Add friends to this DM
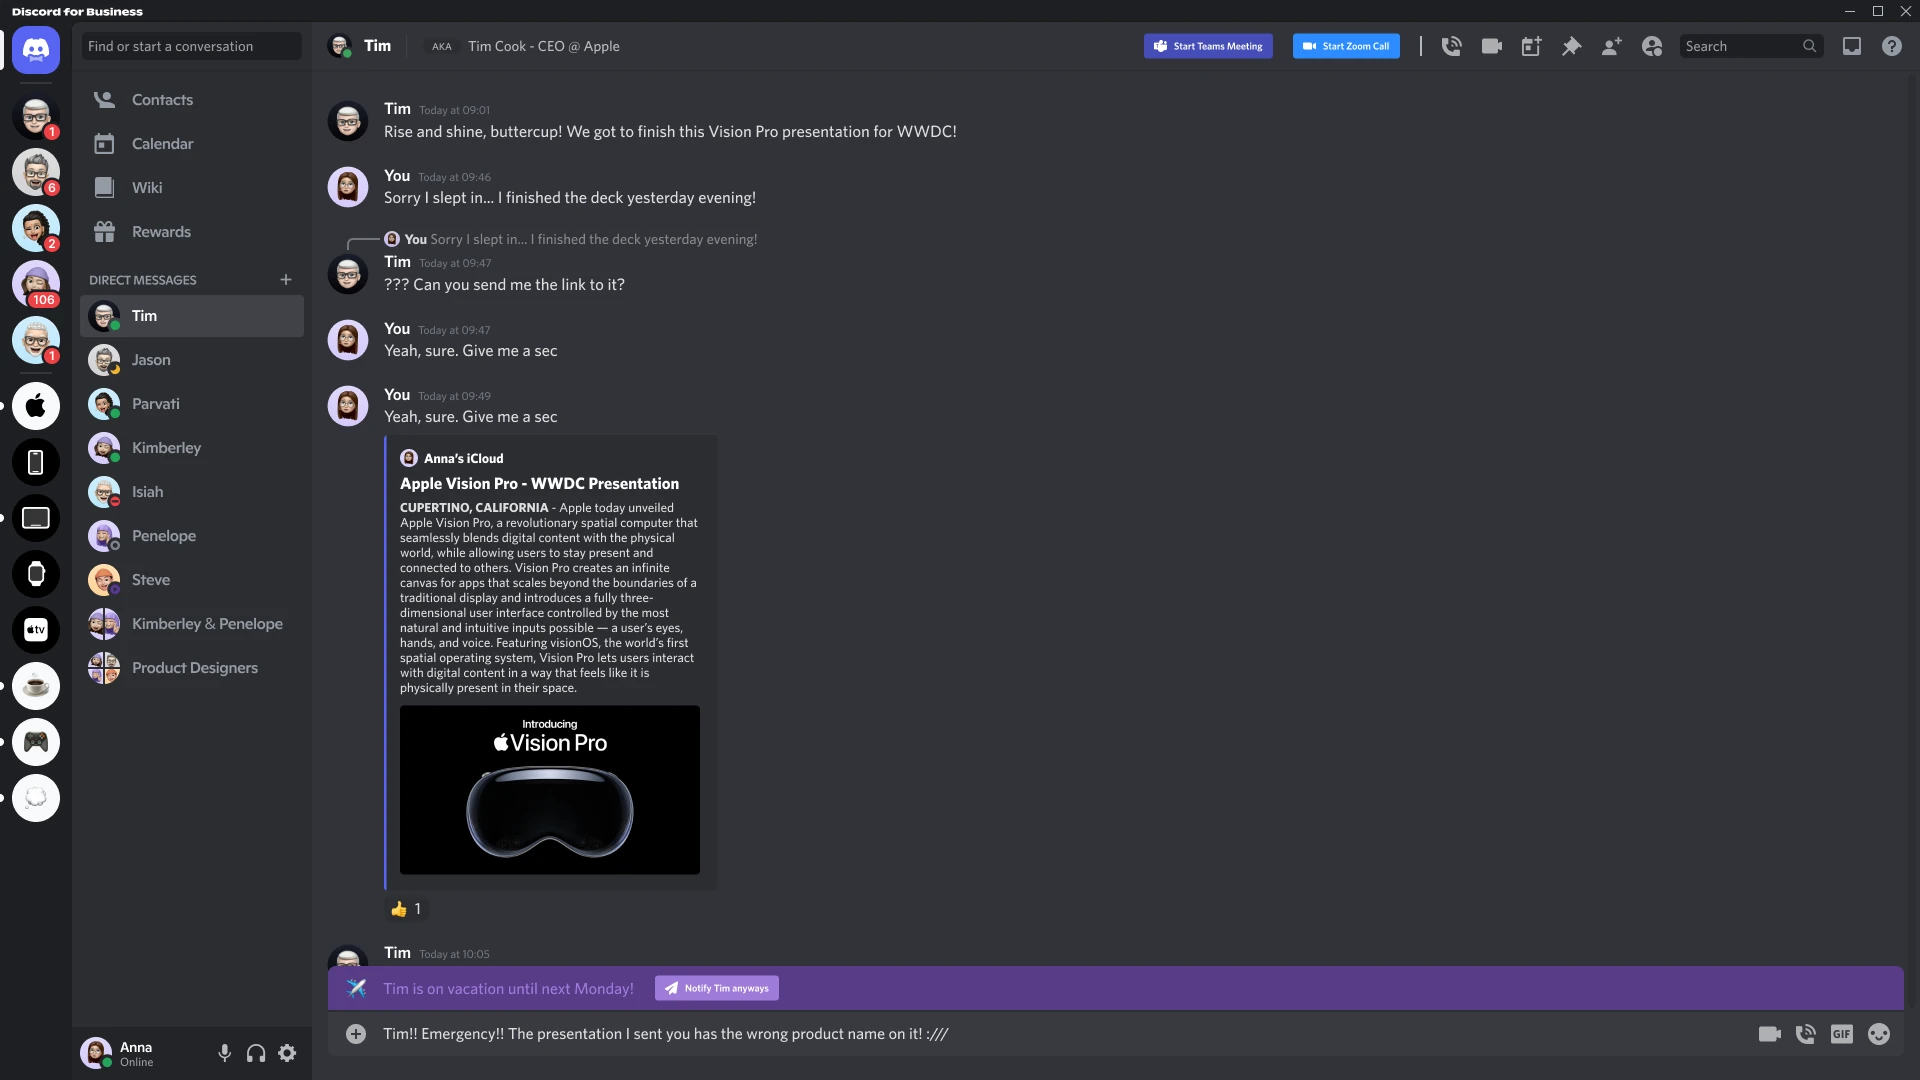 pos(1611,46)
